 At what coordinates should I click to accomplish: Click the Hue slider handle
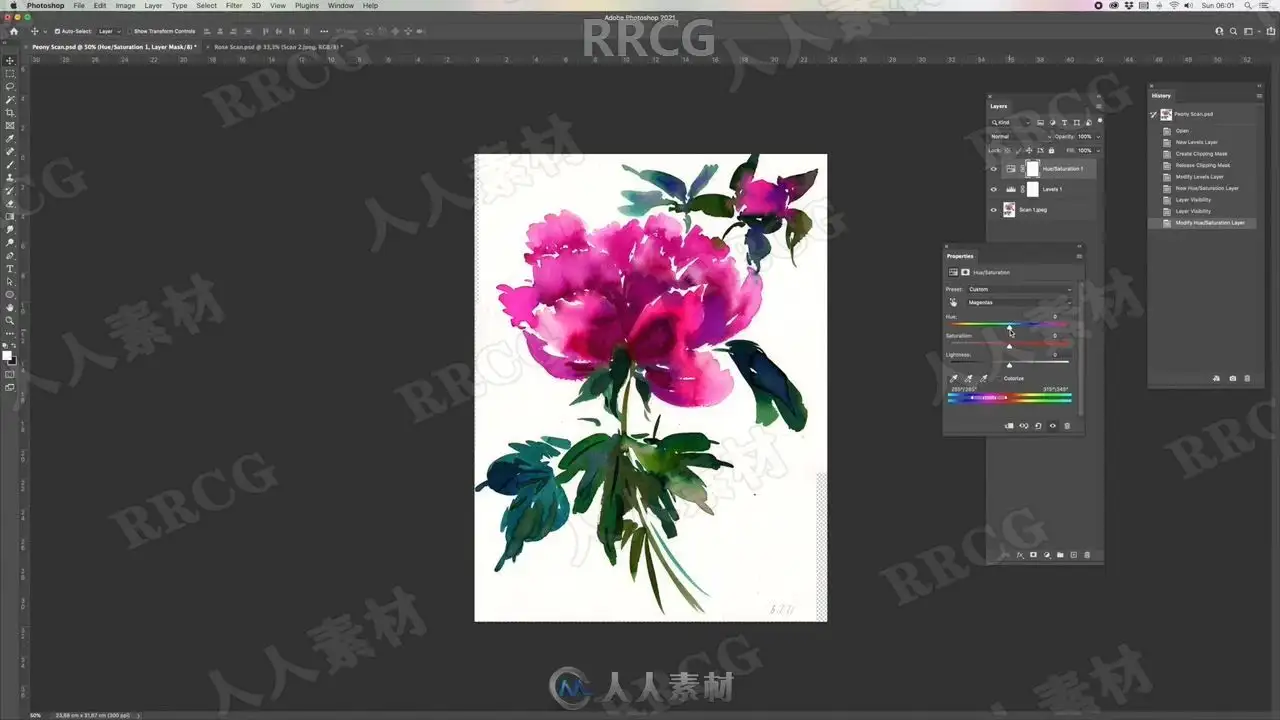1009,327
